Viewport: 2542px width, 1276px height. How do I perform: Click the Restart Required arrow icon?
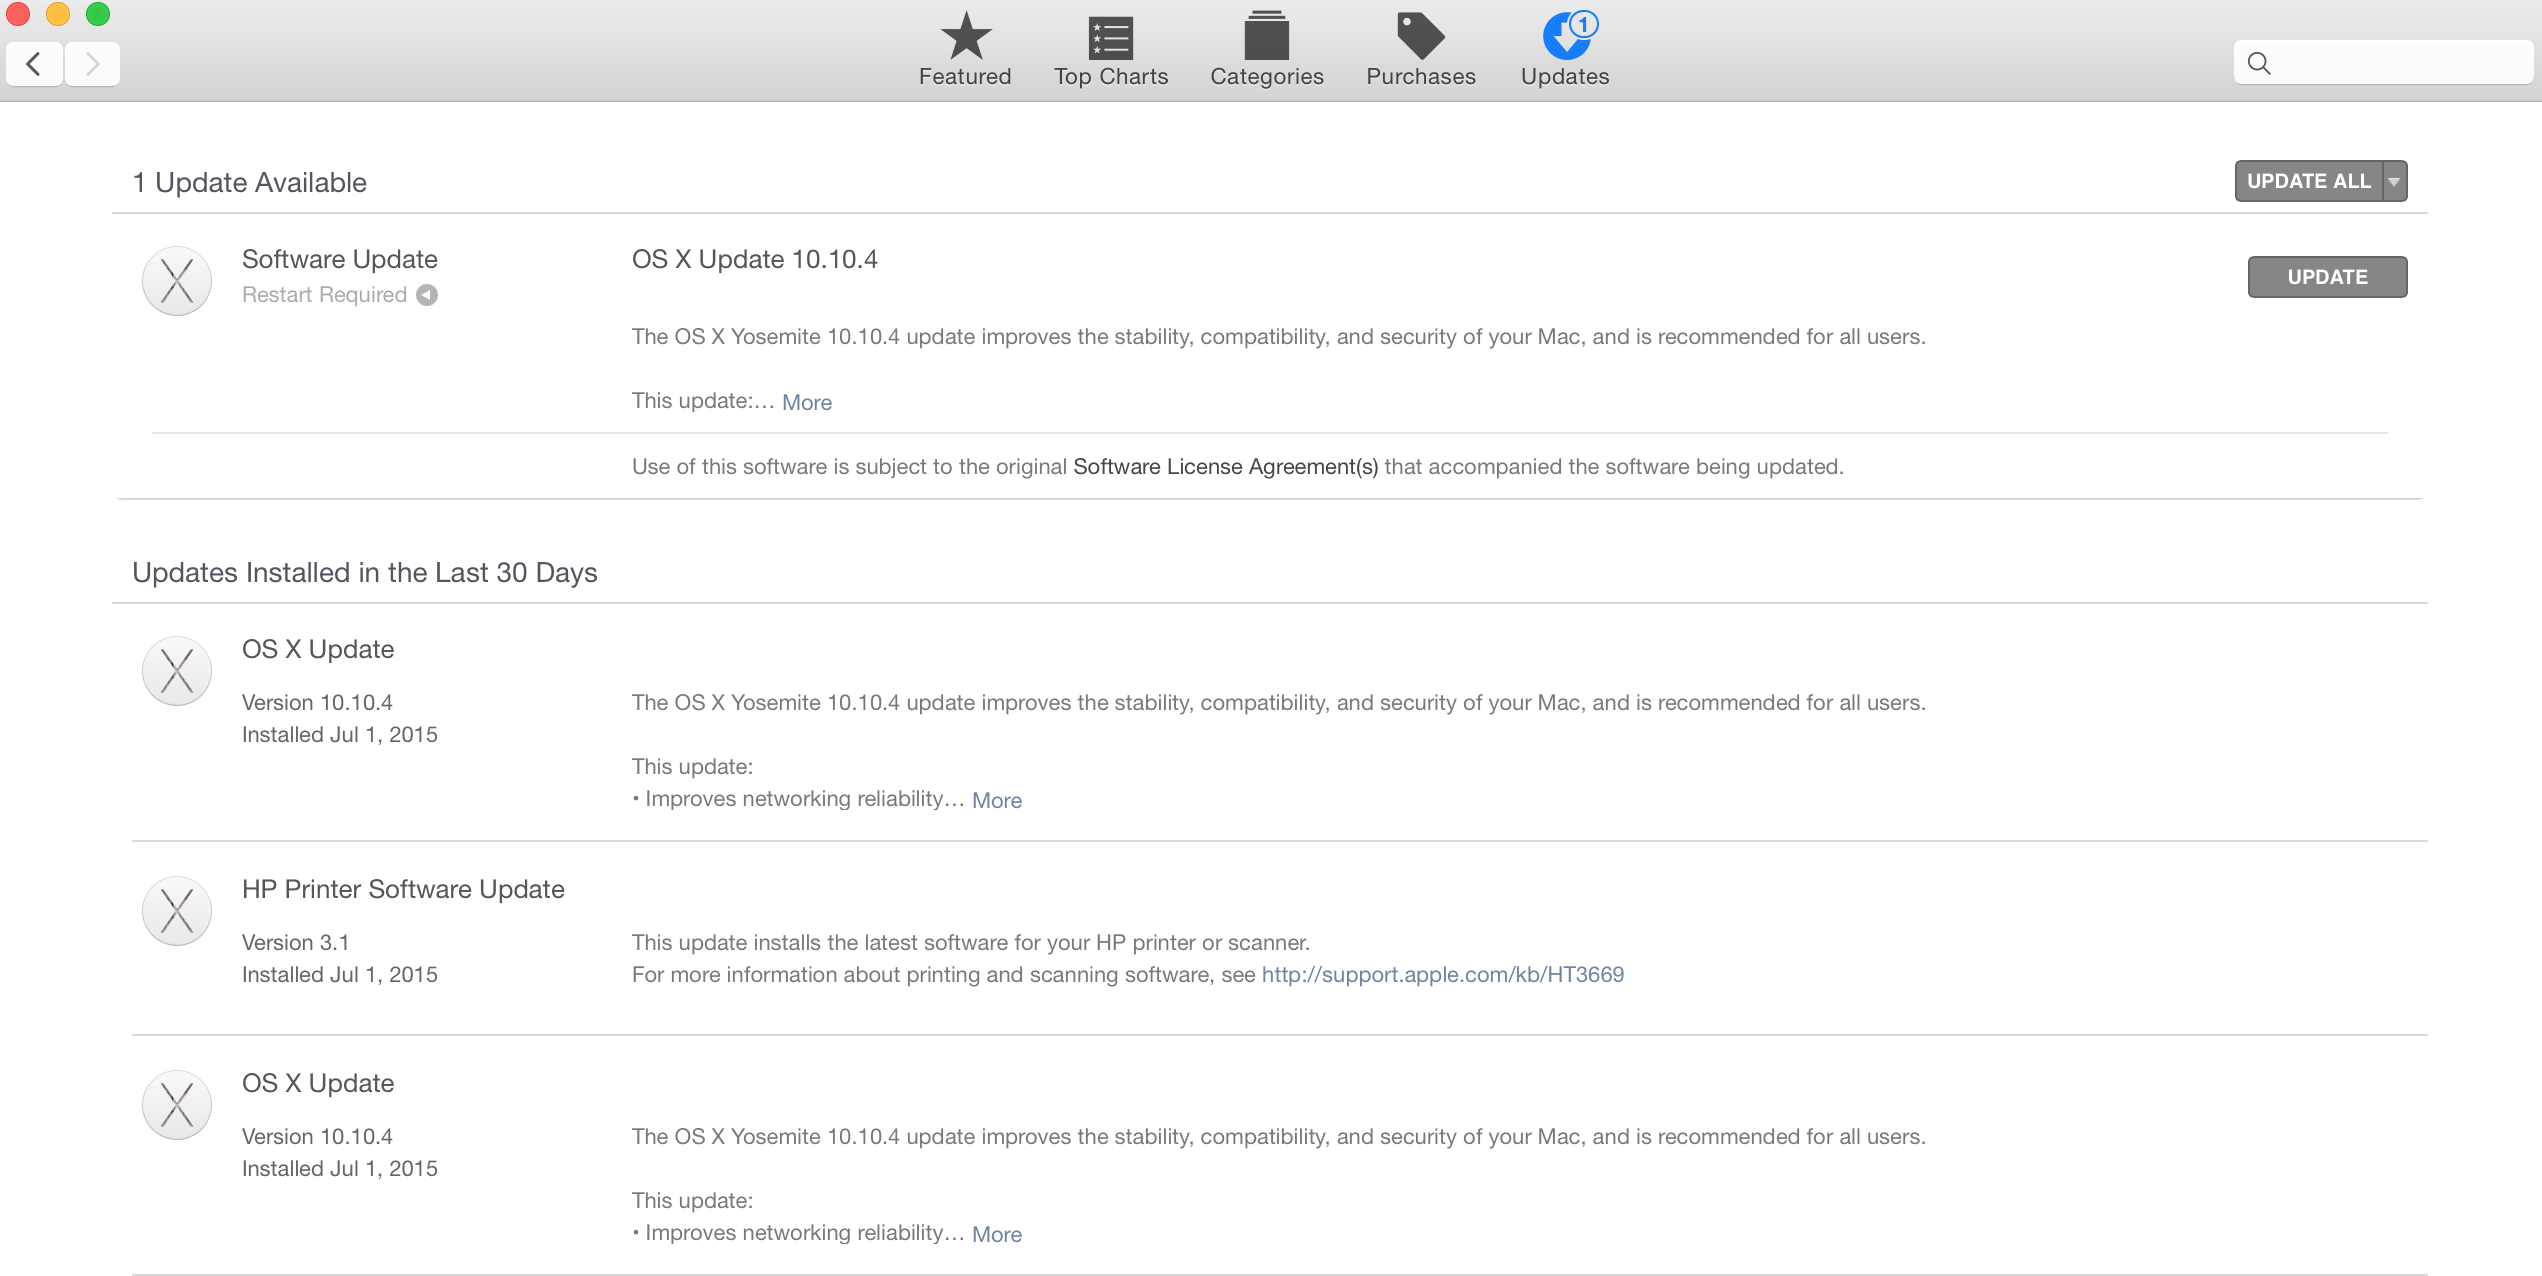point(427,295)
